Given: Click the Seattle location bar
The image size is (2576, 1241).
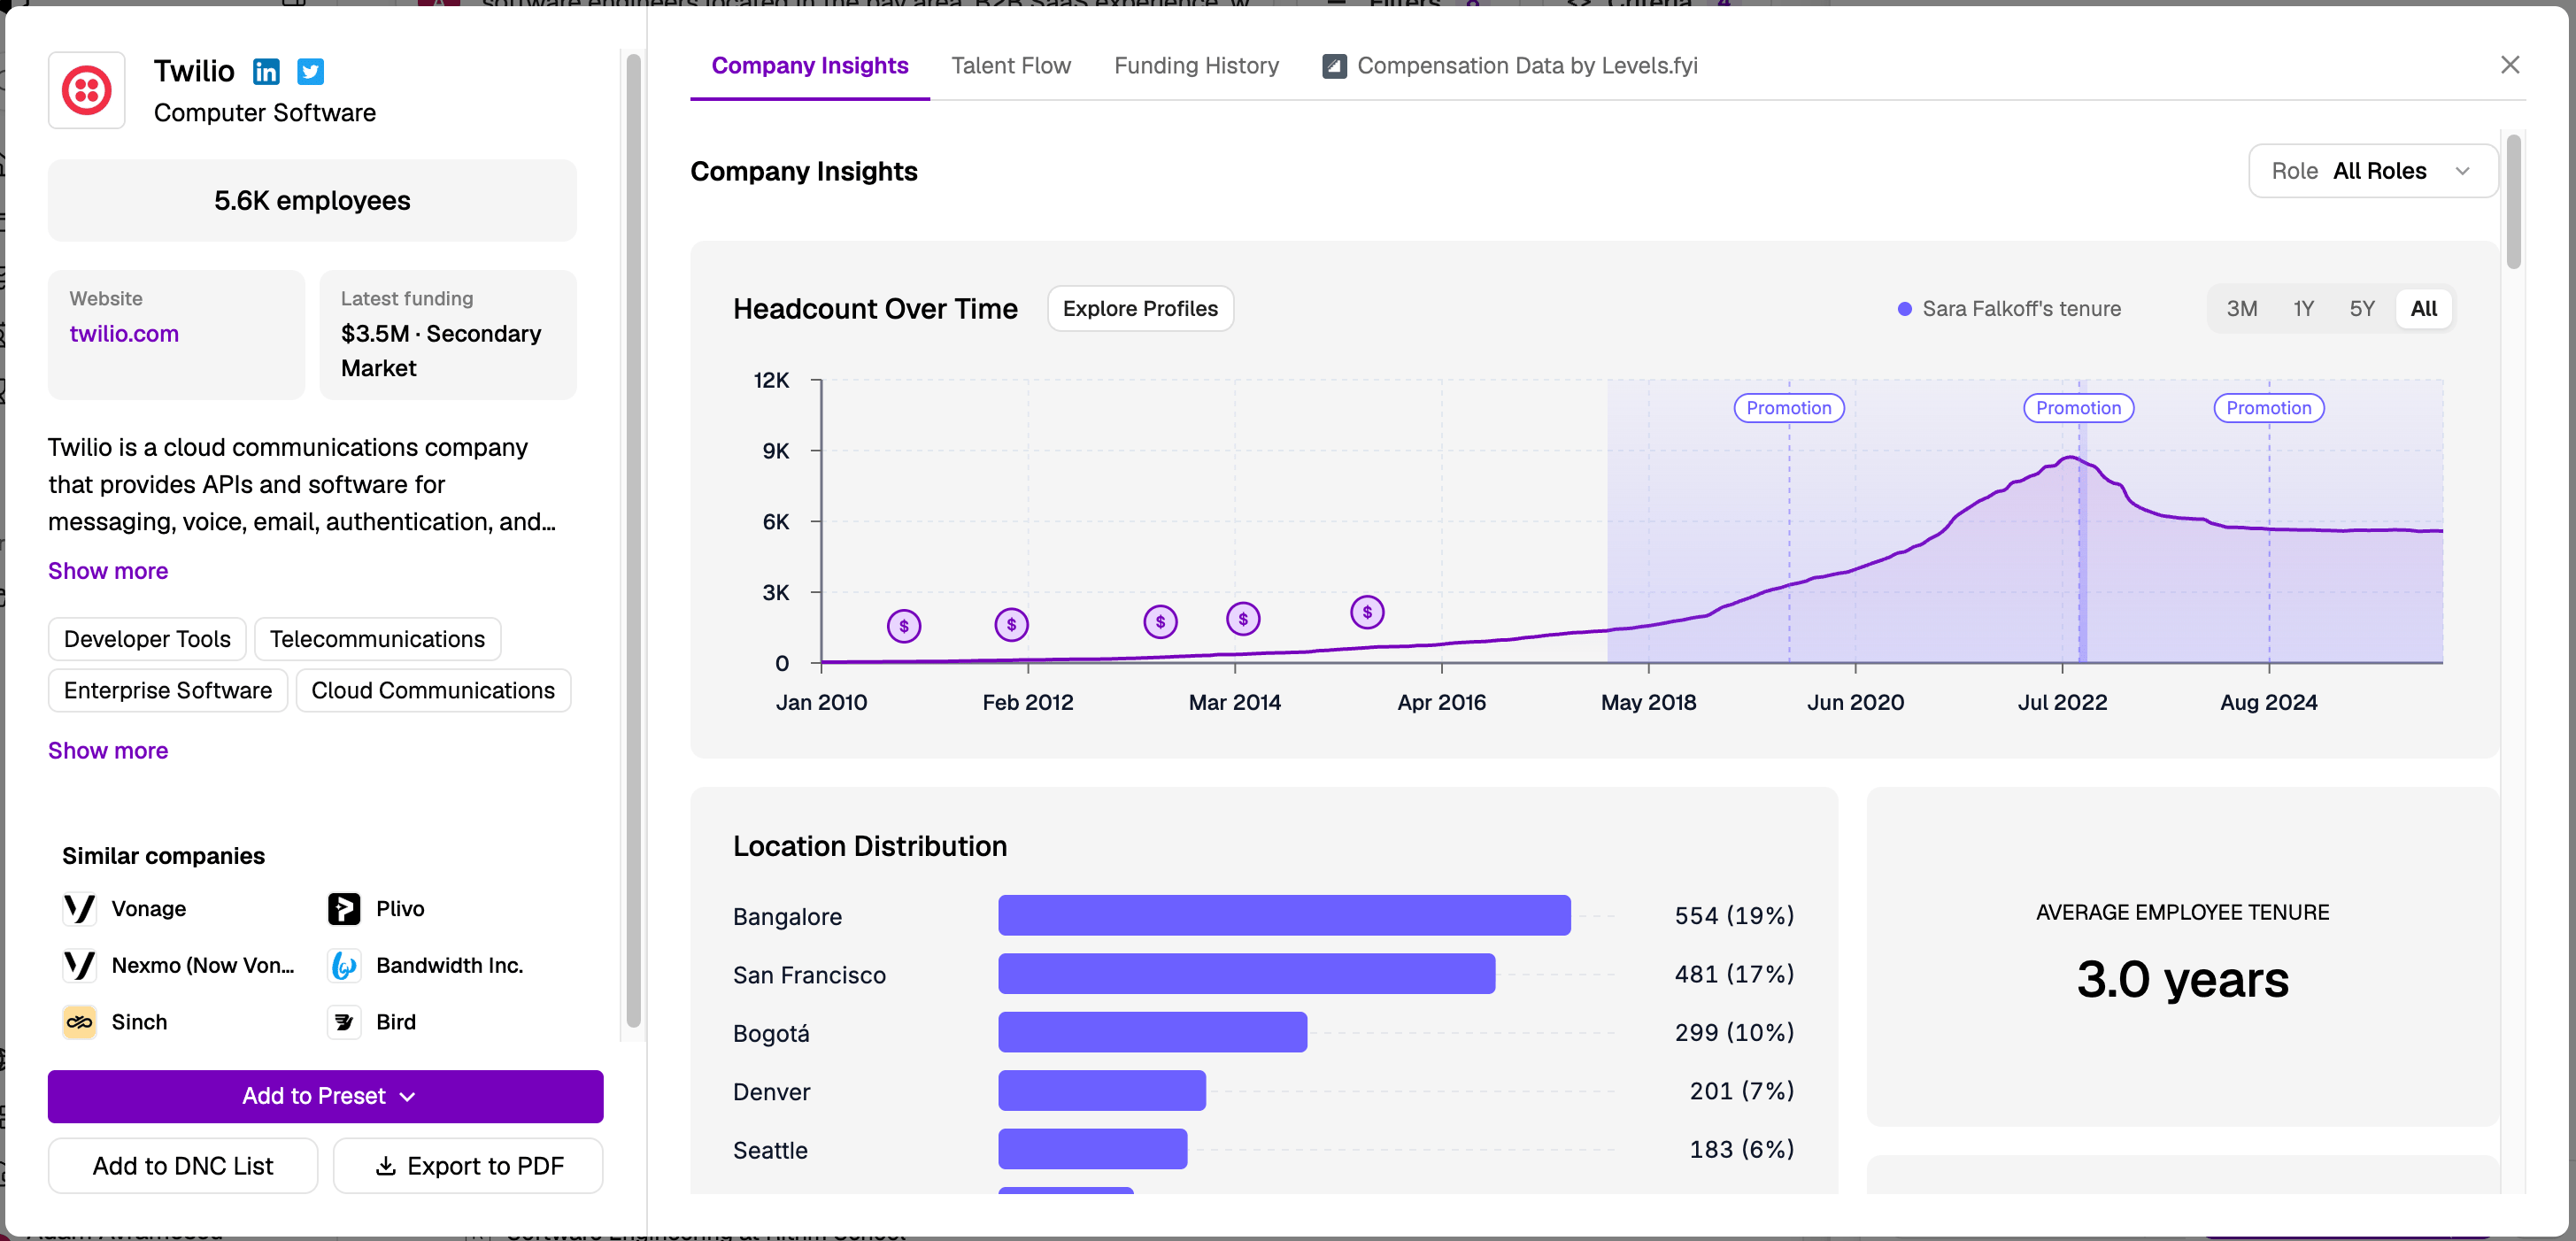Looking at the screenshot, I should pos(1092,1149).
